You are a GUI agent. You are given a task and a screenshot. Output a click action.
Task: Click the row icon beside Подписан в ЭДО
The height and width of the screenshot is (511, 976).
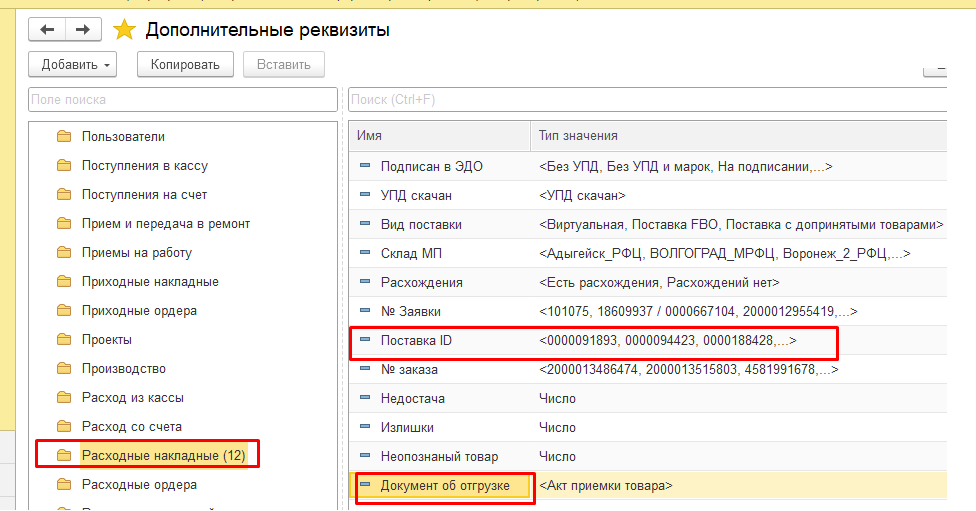click(x=365, y=166)
